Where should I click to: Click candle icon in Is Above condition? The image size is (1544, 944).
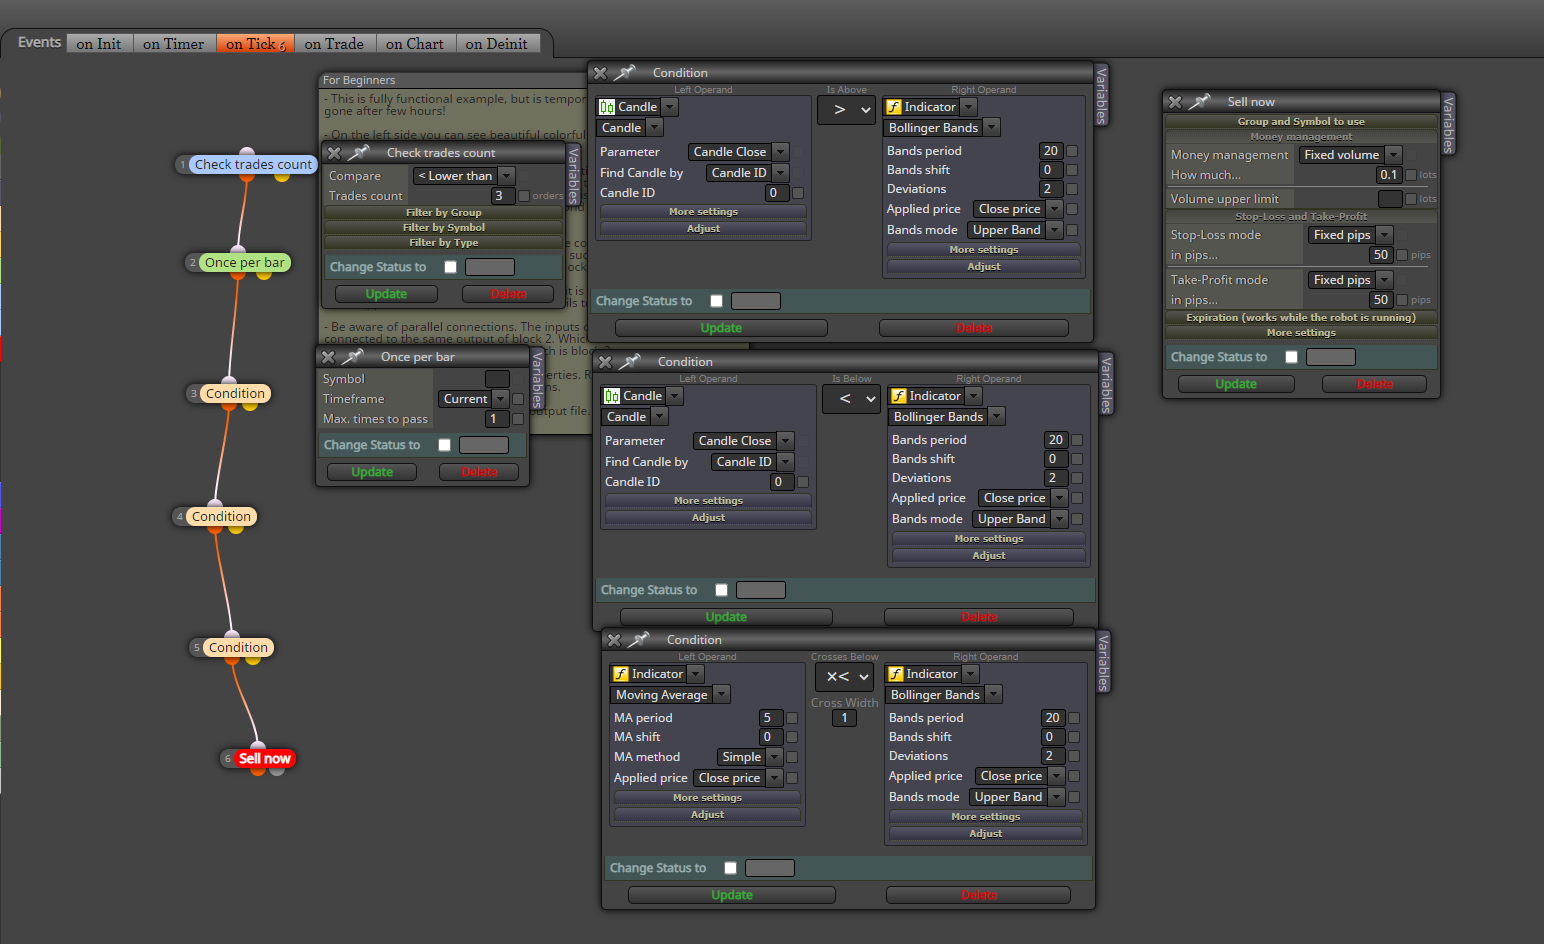point(607,107)
